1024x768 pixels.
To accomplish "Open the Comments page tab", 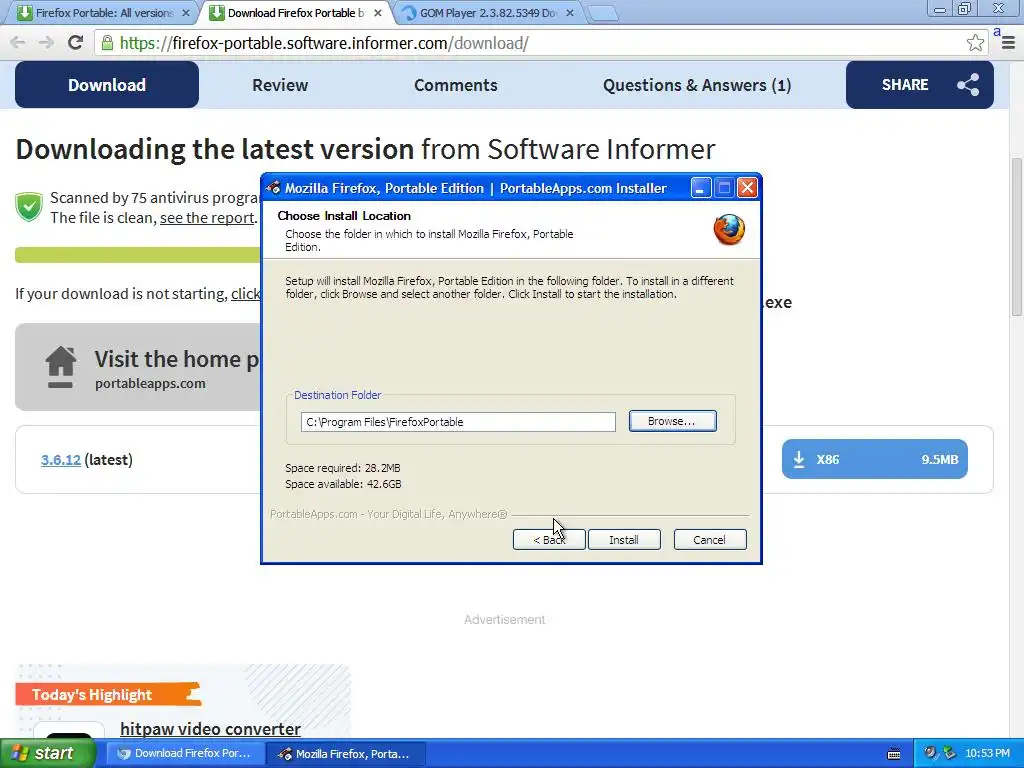I will 456,85.
